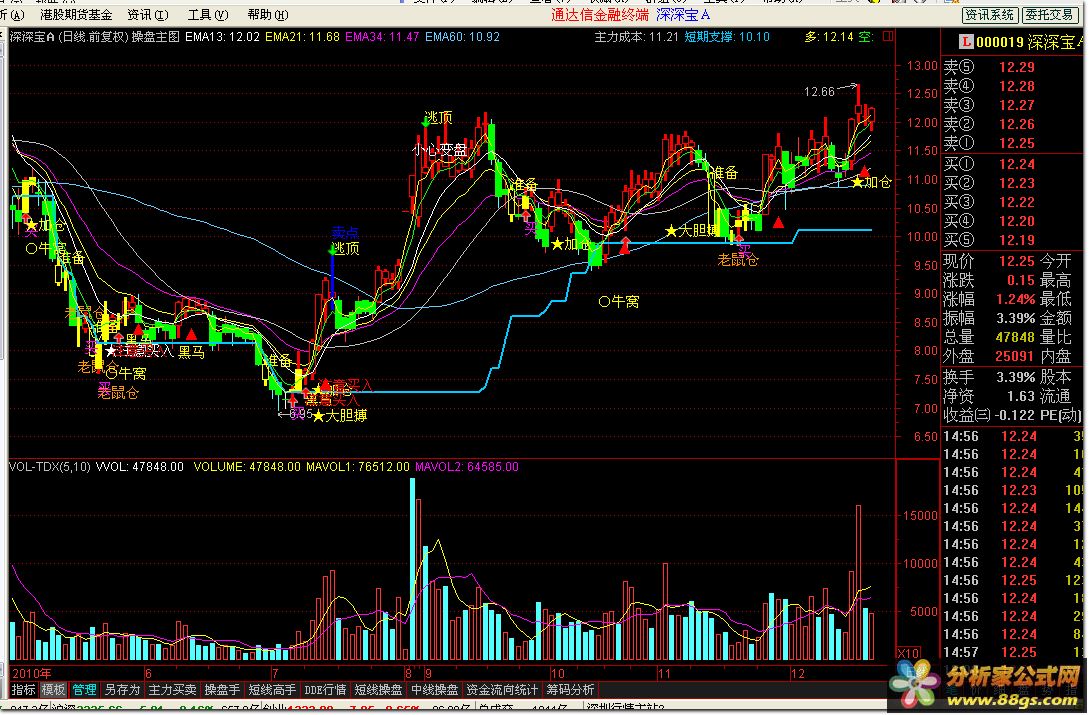This screenshot has width=1089, height=715.
Task: Click the 主力成本: 11.21 label
Action: click(636, 37)
